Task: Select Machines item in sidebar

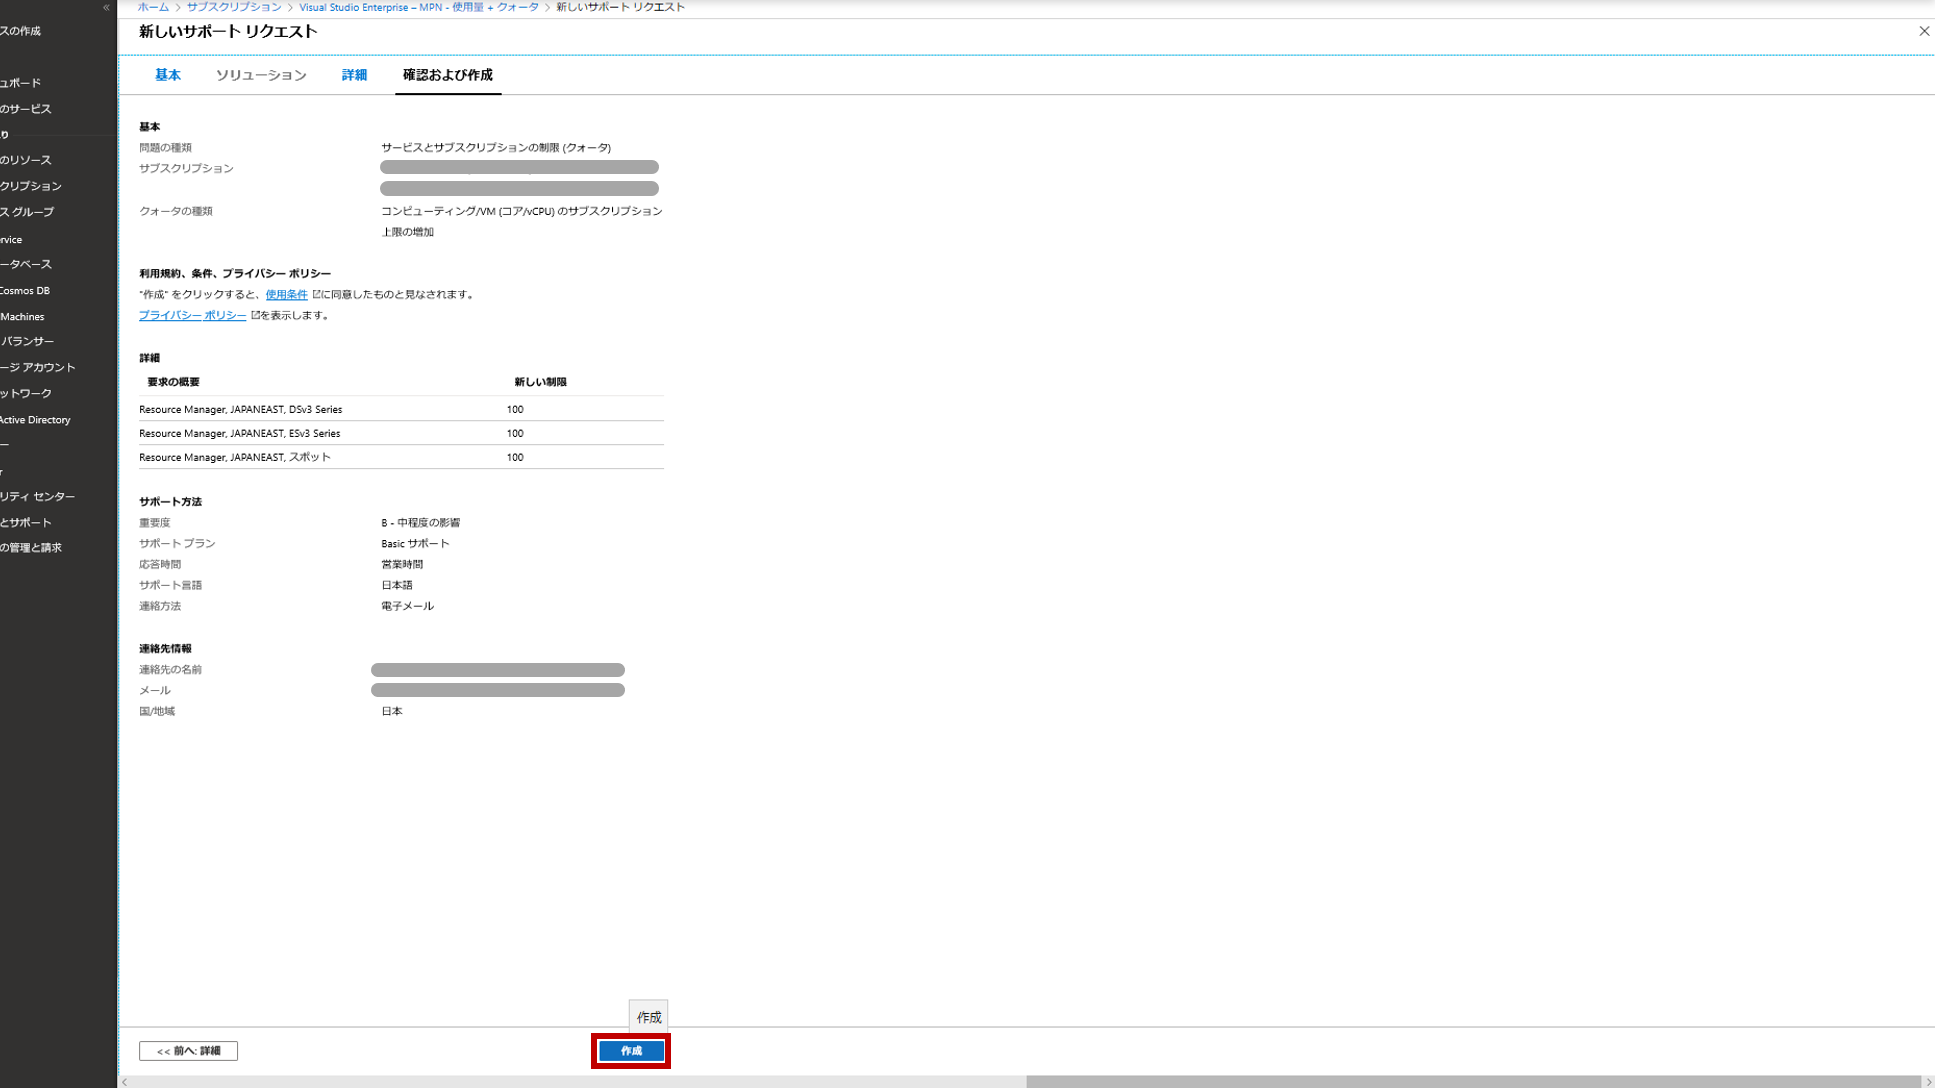Action: click(22, 317)
